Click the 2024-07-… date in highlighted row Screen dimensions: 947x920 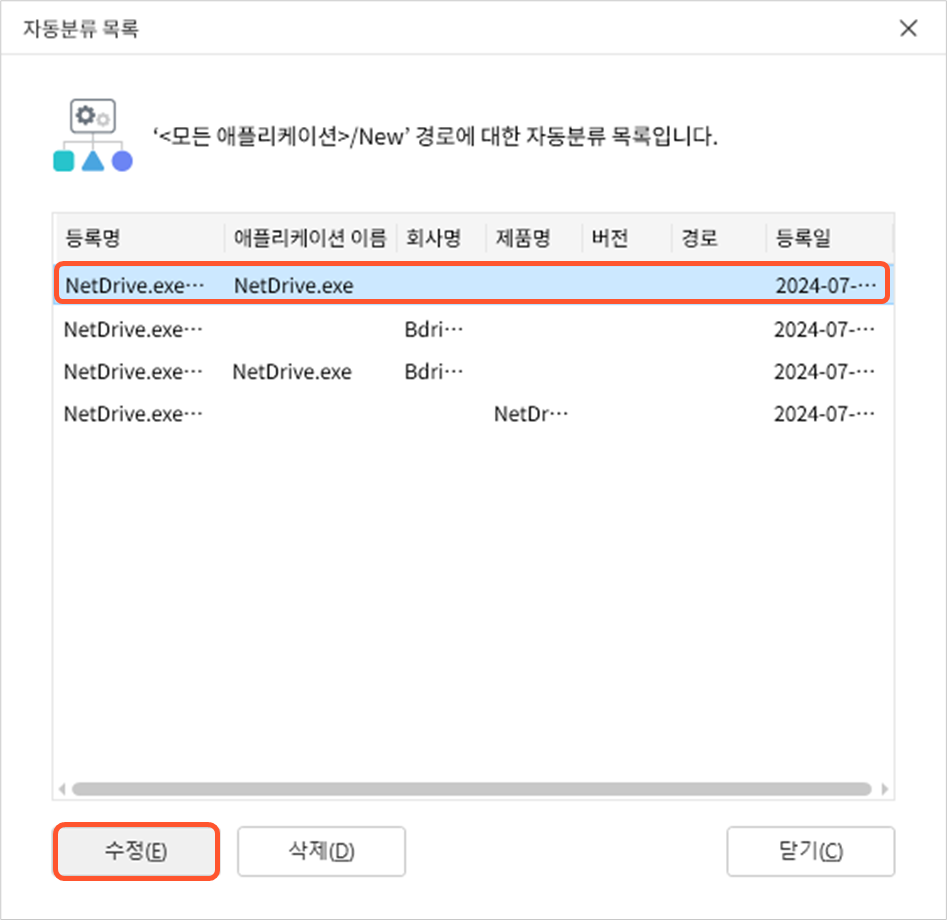pos(826,286)
